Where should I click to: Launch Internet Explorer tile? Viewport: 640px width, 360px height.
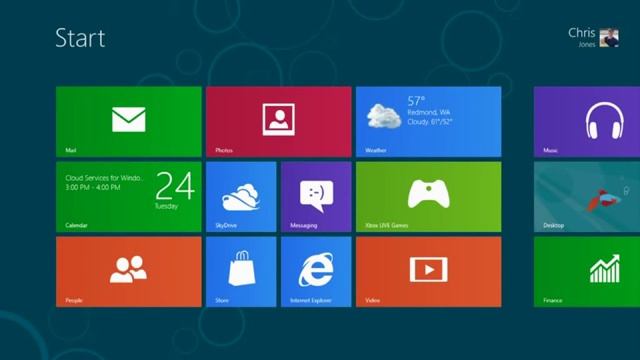tap(316, 272)
